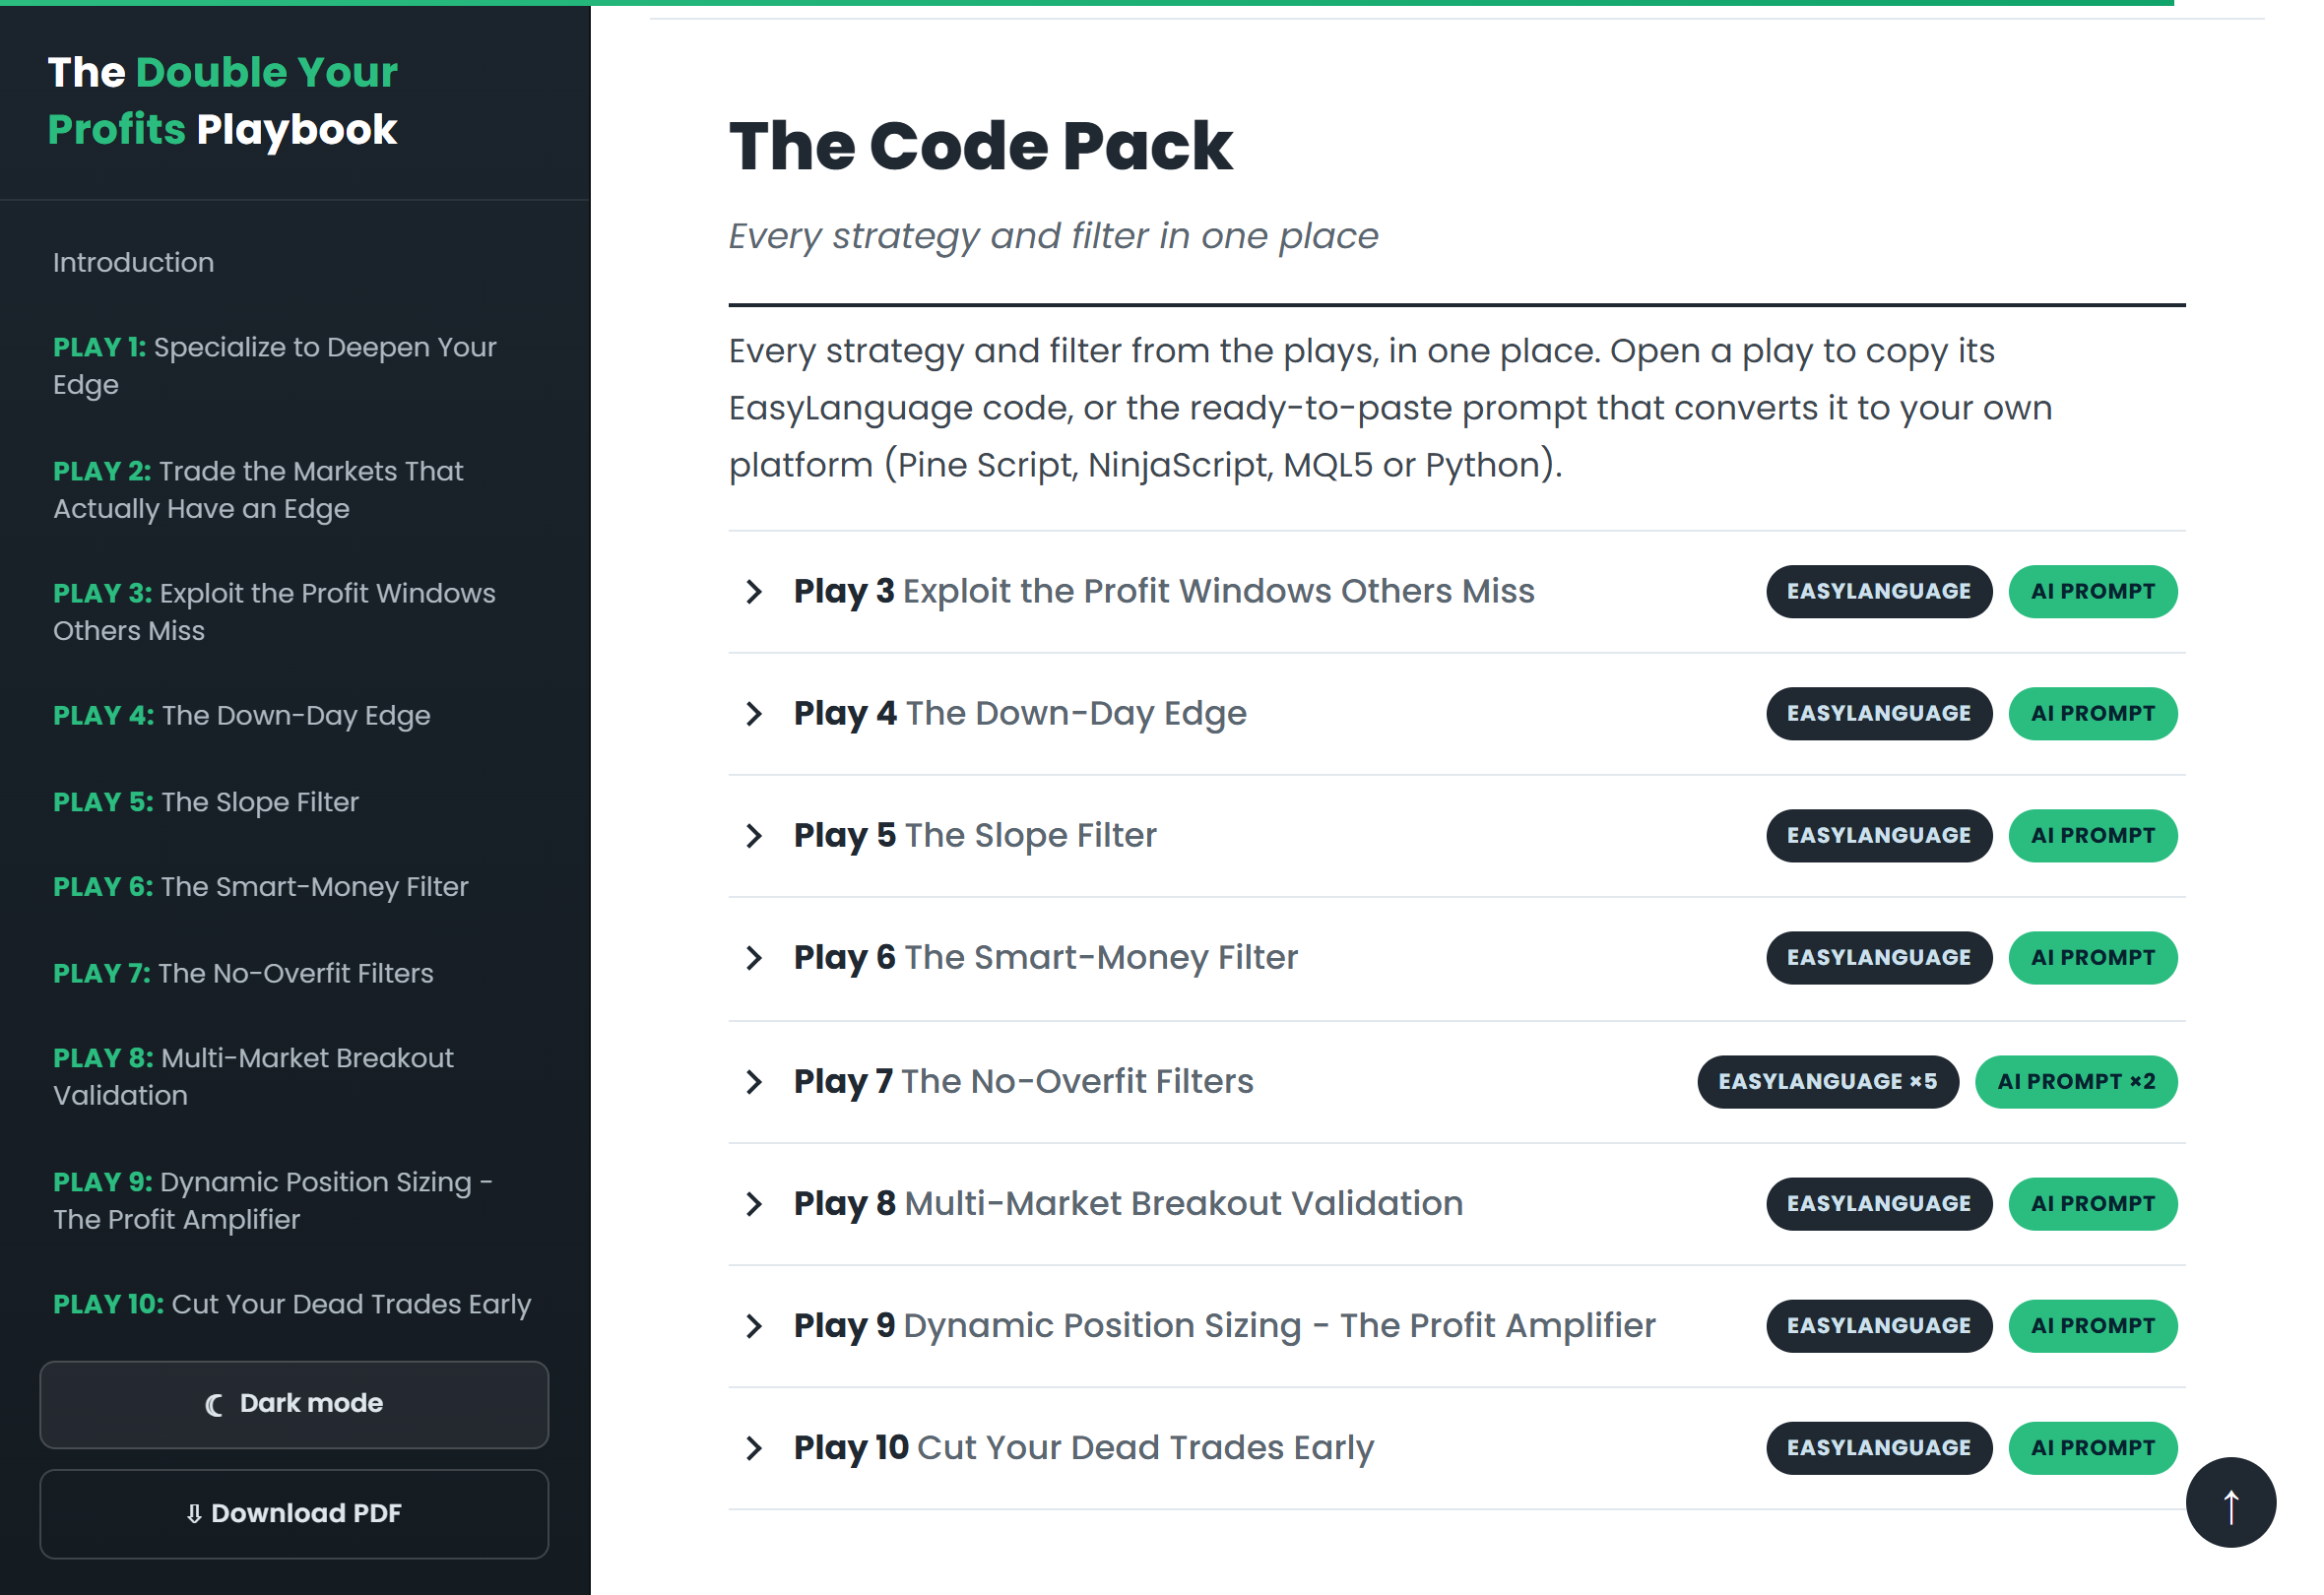
Task: Click the EASYLANGUAGE badge for Play 9
Action: point(1878,1325)
